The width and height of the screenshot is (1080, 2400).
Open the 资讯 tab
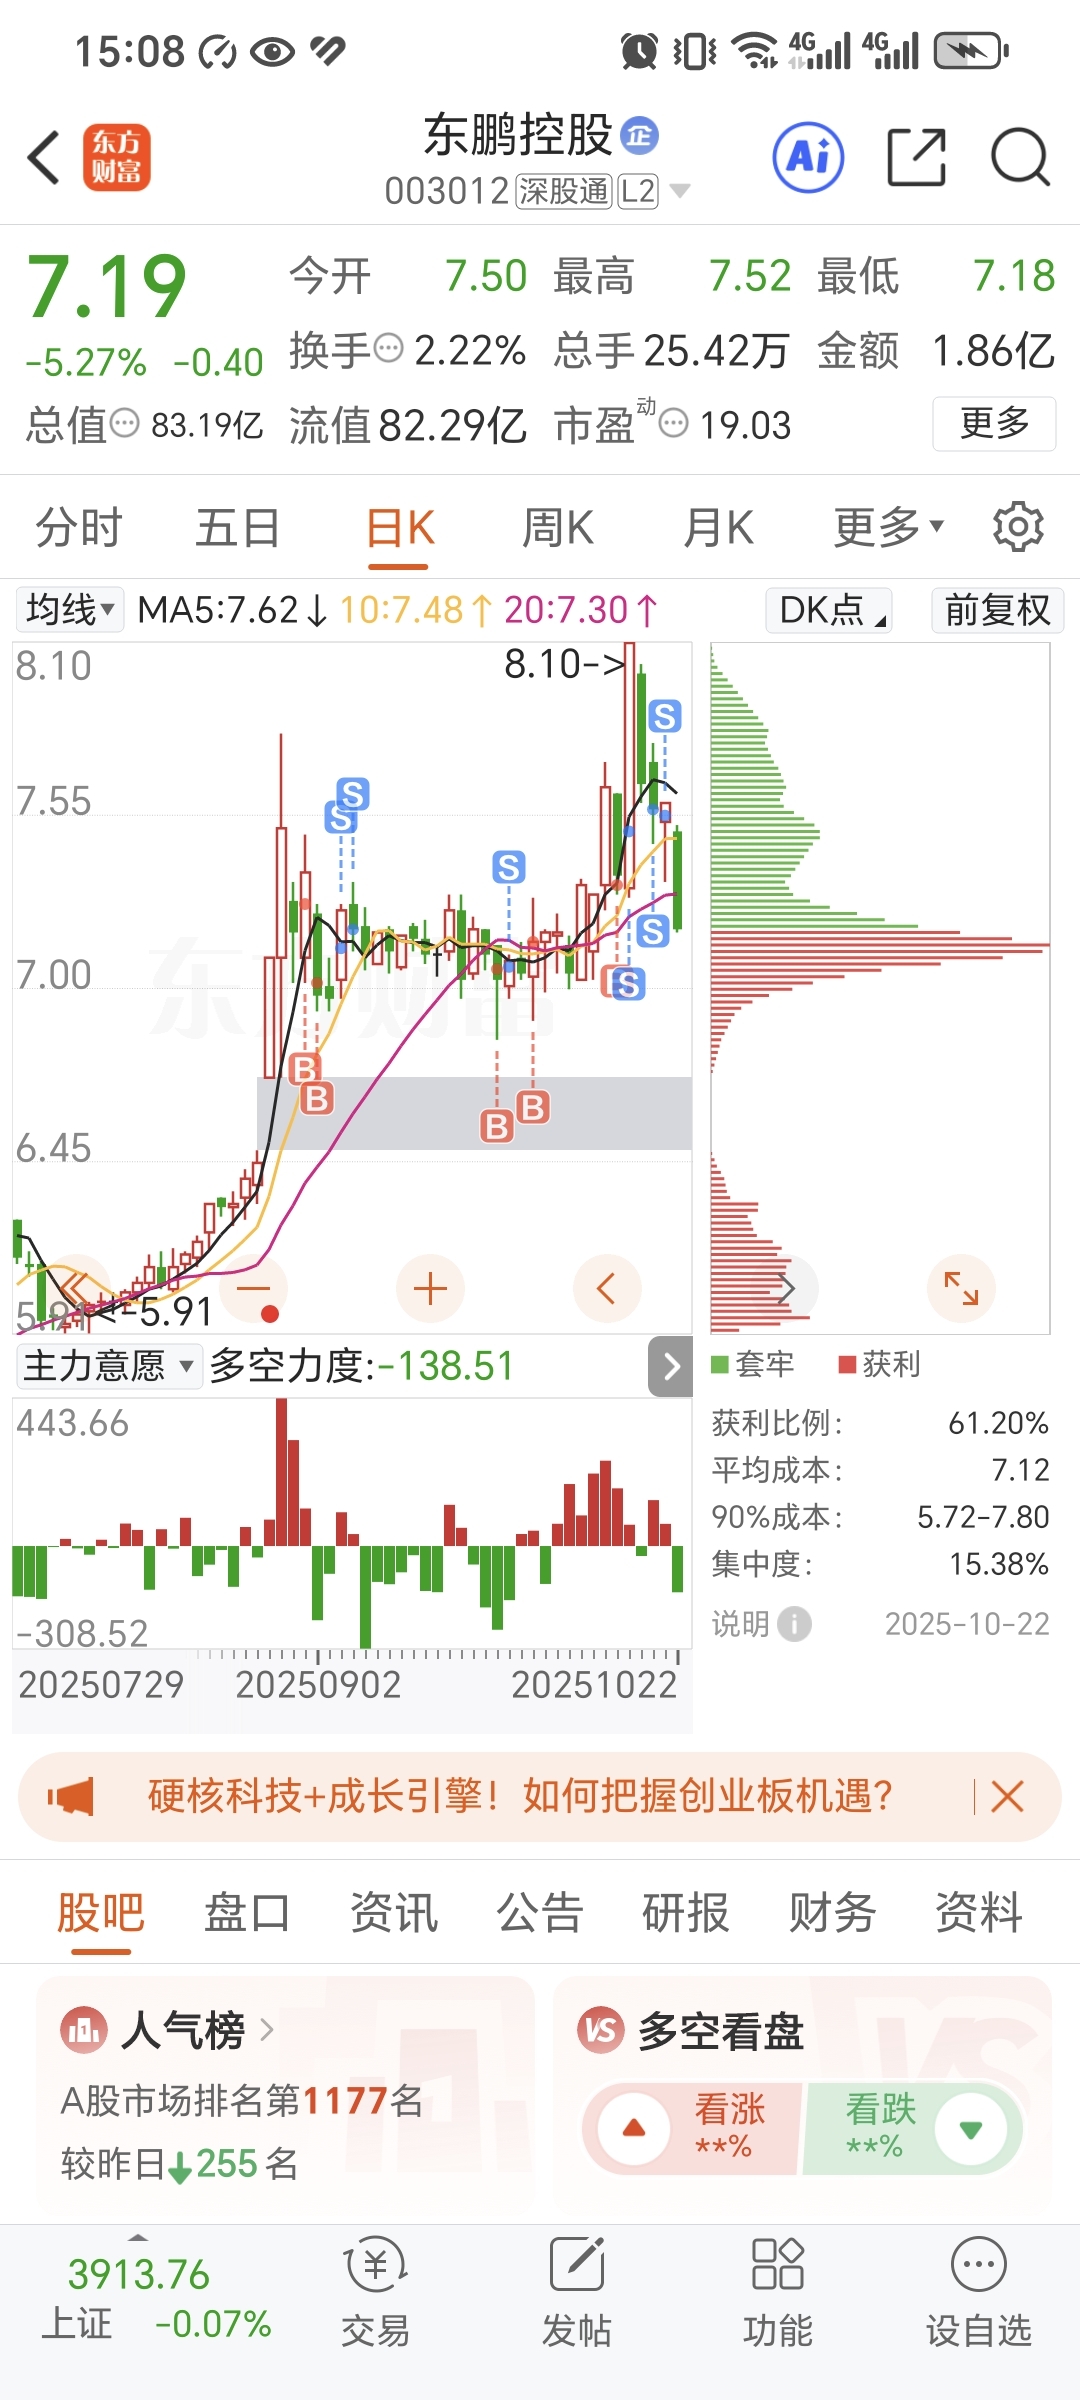tap(393, 1913)
